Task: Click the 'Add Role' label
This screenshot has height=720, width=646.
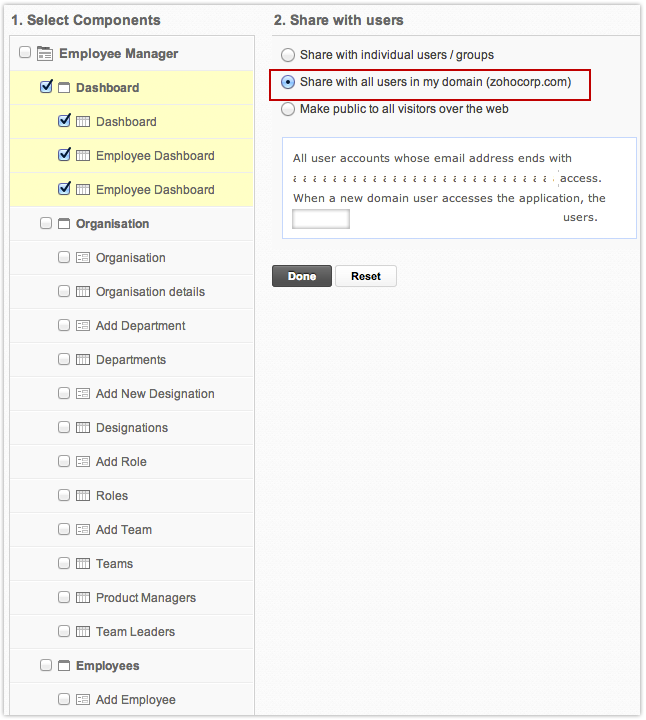Action: pyautogui.click(x=121, y=461)
